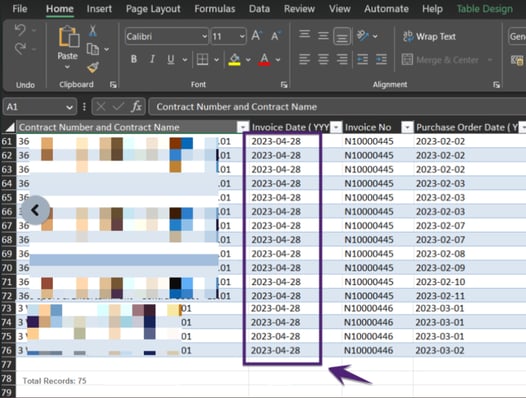
Task: Open the font size 11 dropdown
Action: 242,36
